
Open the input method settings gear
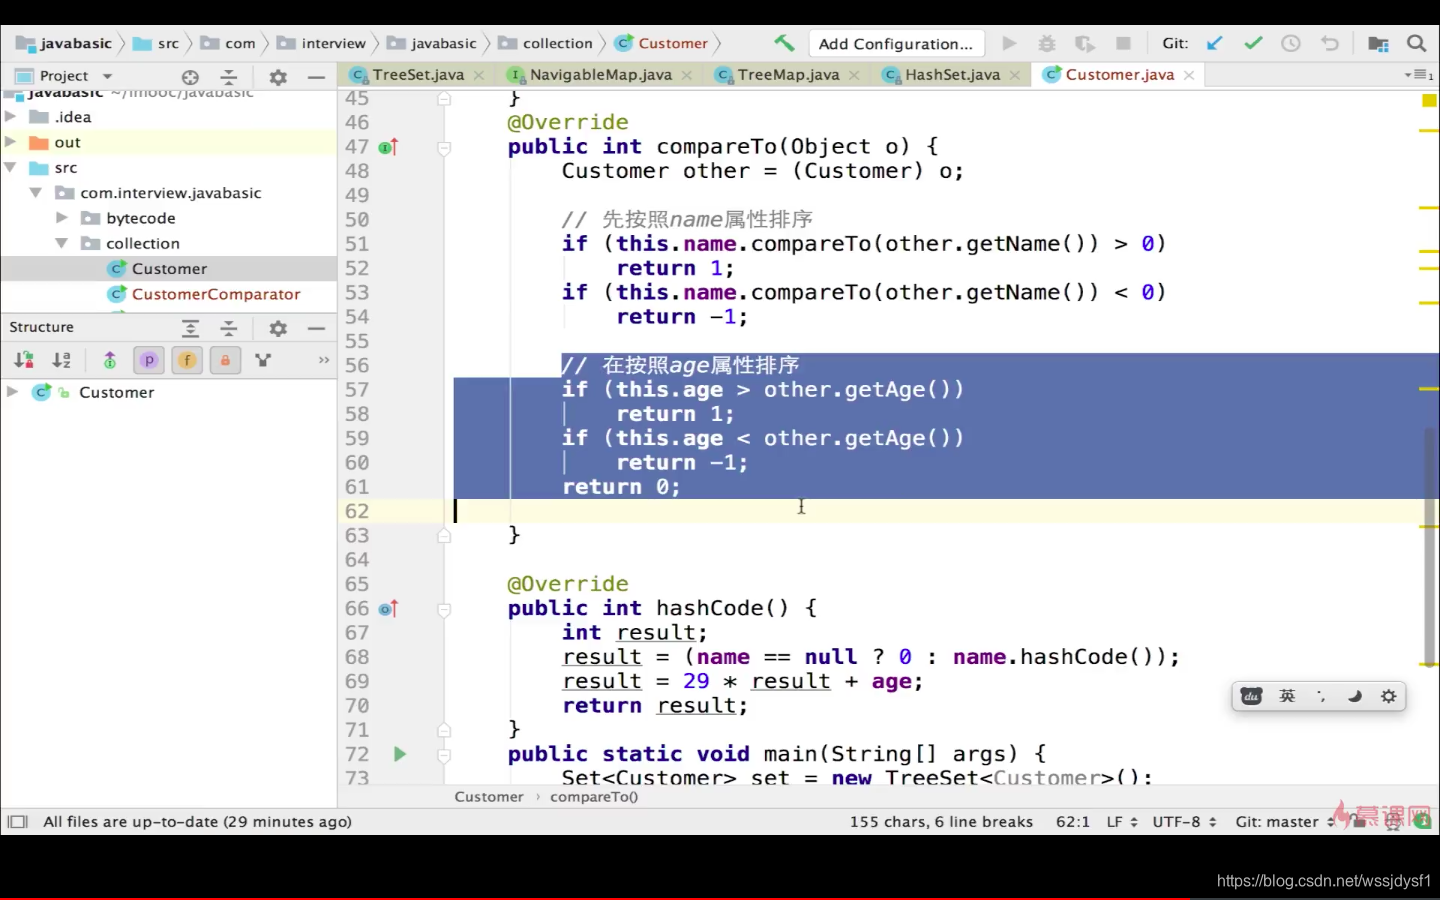tap(1389, 696)
